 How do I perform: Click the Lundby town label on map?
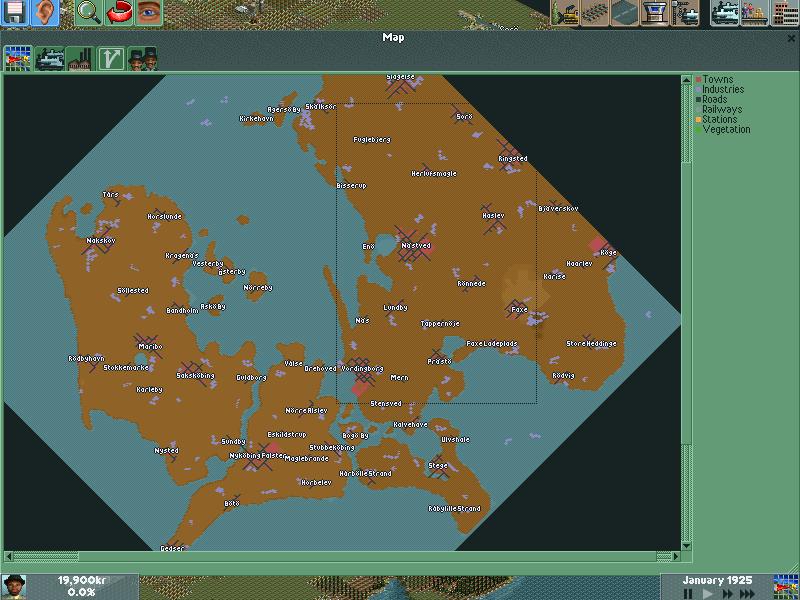click(x=395, y=308)
